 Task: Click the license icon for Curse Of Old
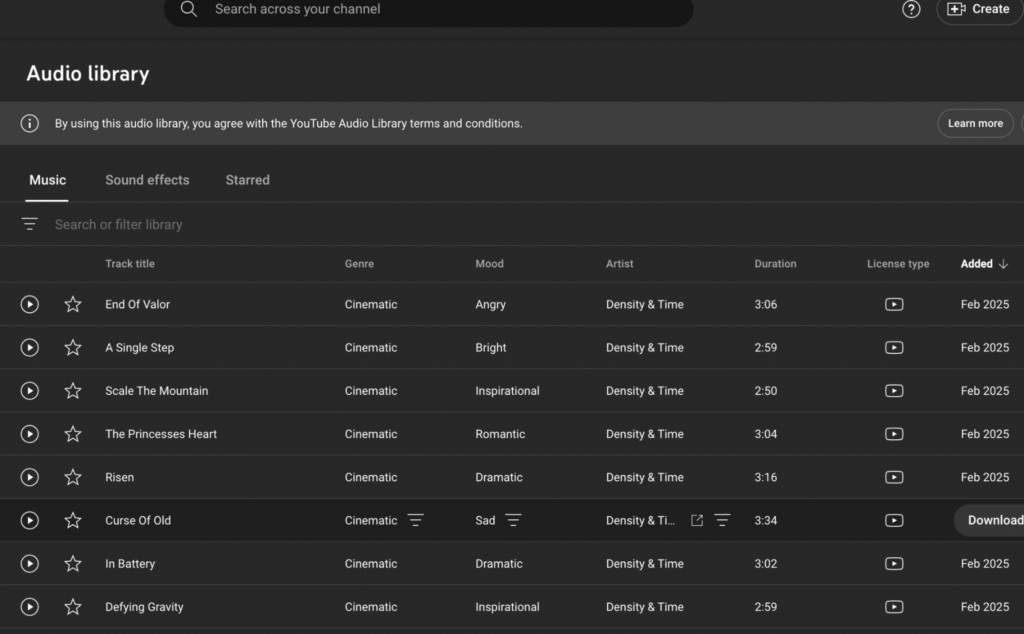tap(894, 520)
